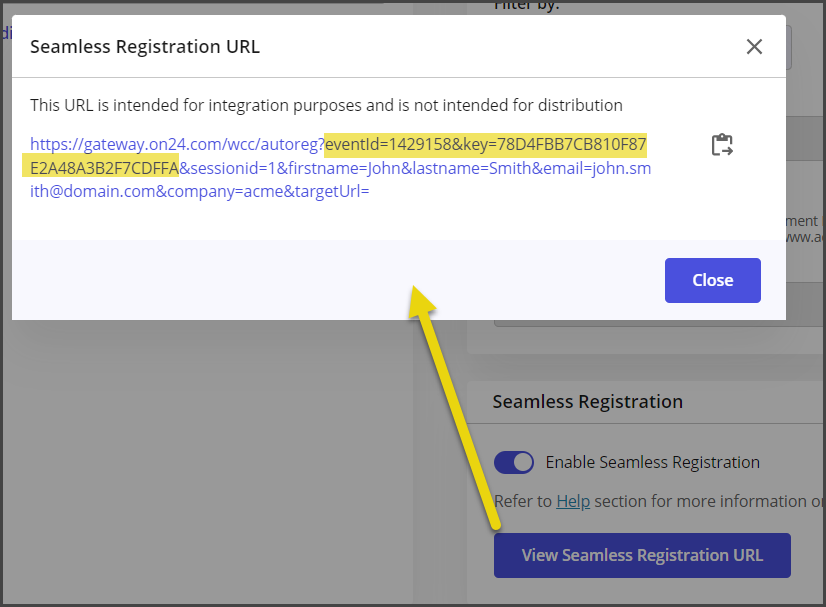Screen dimensions: 826x607
Task: Click View Seamless Registration URL button
Action: [x=642, y=555]
